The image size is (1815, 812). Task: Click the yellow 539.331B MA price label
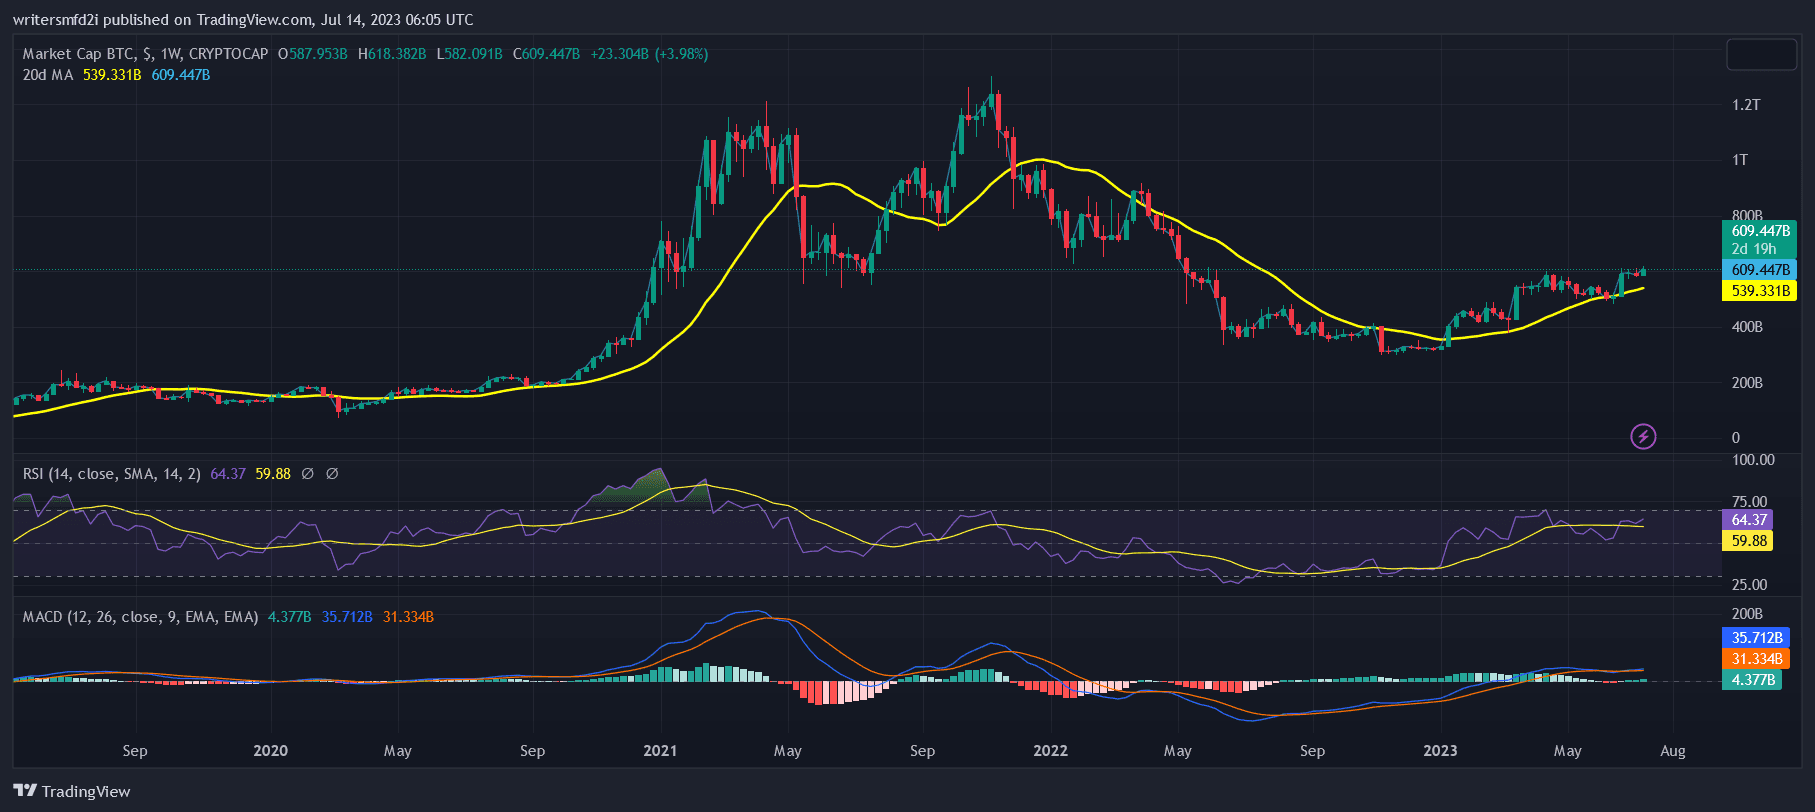pos(1760,291)
